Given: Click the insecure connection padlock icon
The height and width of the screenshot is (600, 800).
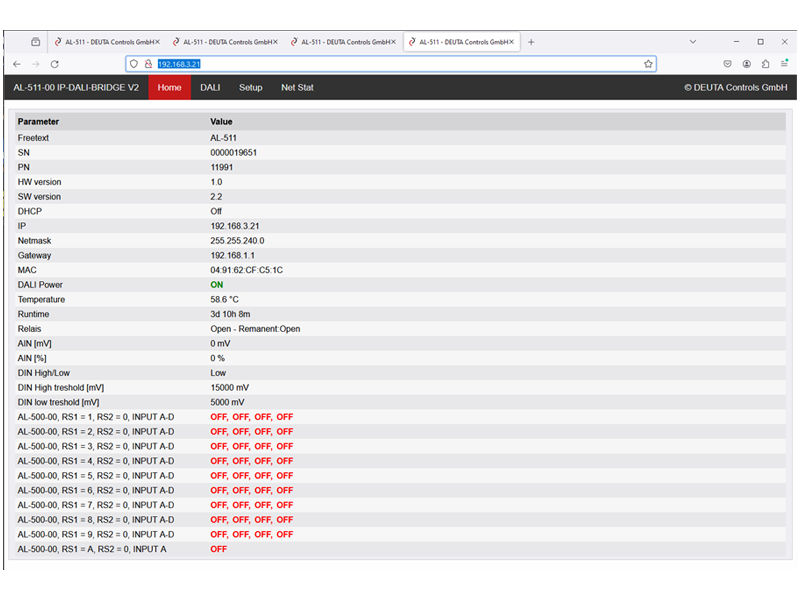Looking at the screenshot, I should click(x=147, y=64).
